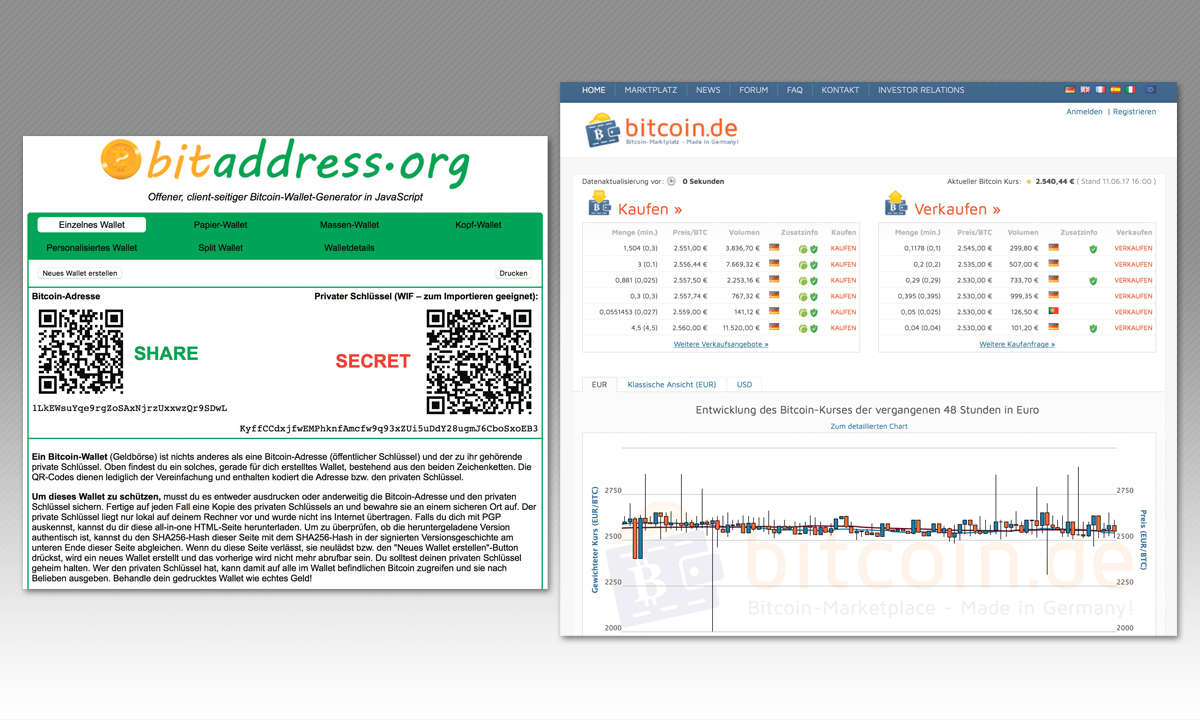
Task: Click the shield icon in the 2.551,00 € buy row
Action: point(814,249)
